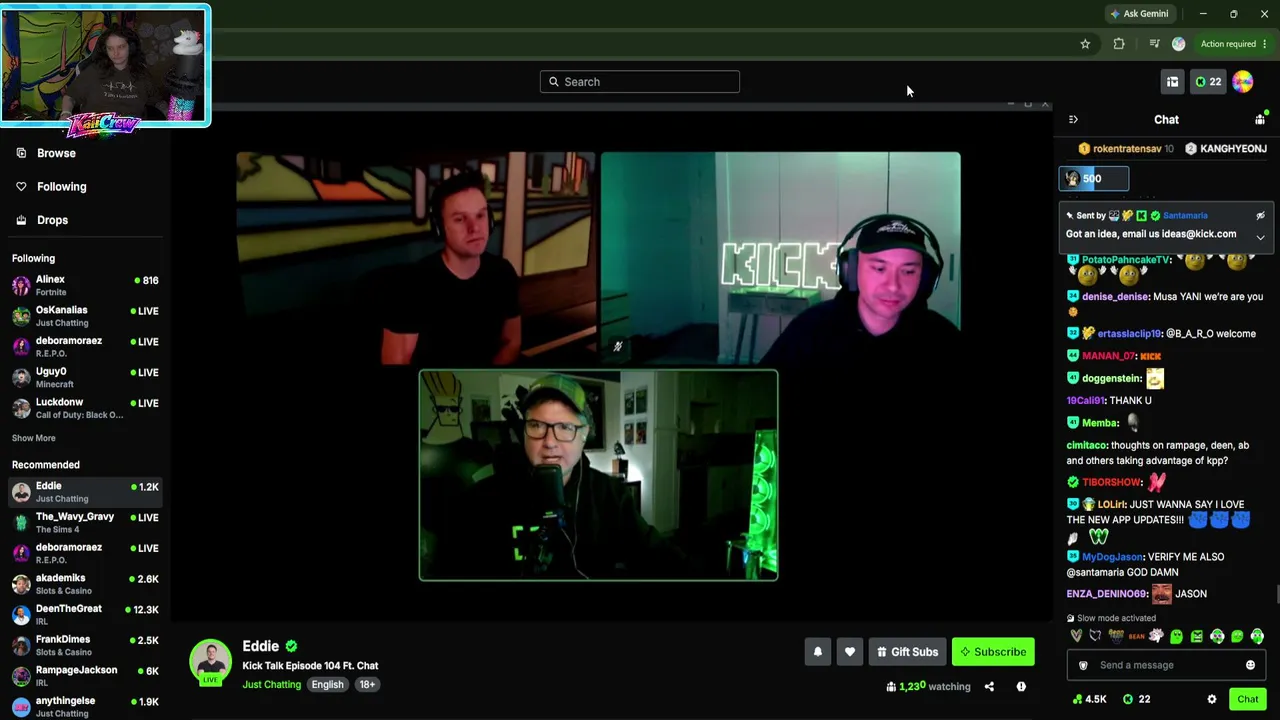The width and height of the screenshot is (1280, 720).
Task: Select the angry green square emote
Action: [1196, 636]
